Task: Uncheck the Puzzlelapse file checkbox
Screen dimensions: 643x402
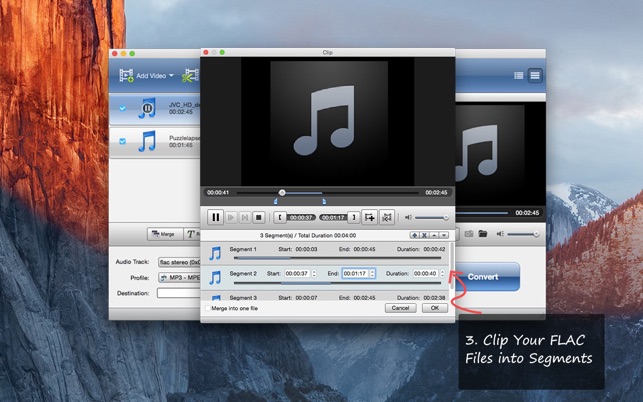Action: point(123,141)
